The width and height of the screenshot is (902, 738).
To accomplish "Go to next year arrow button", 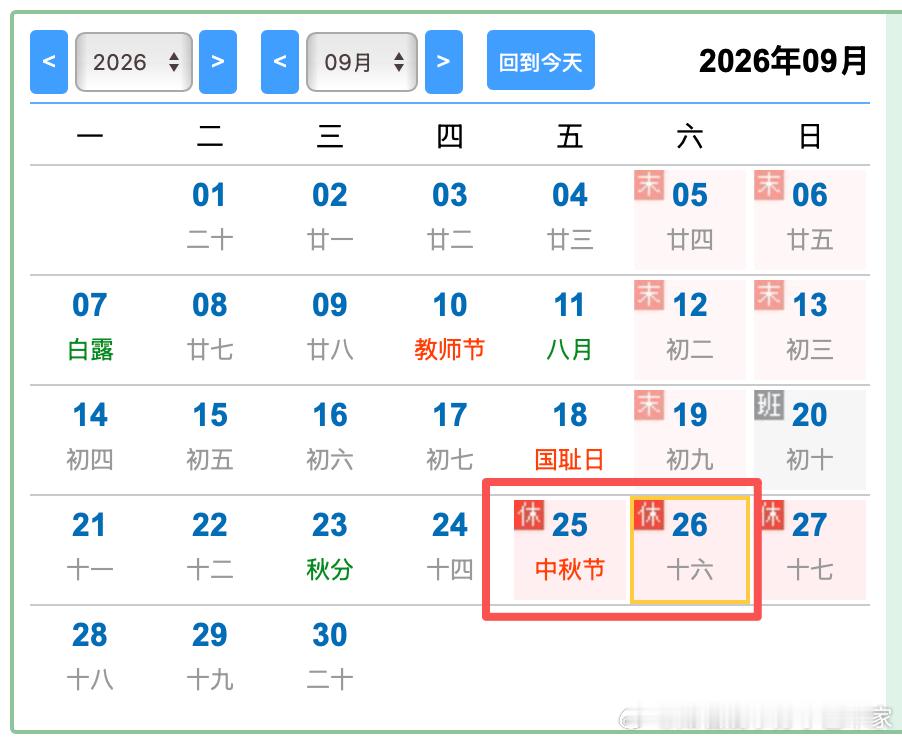I will pos(217,62).
